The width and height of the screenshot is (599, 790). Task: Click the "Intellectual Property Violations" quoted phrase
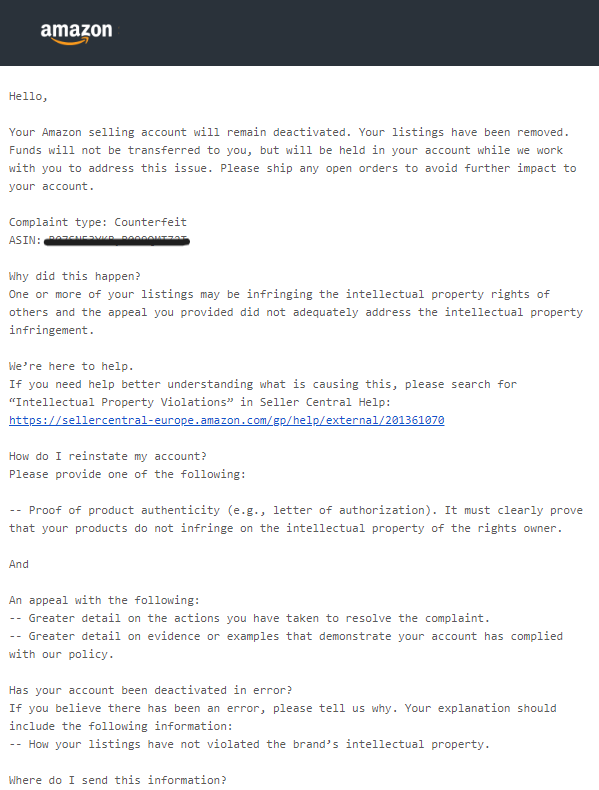(x=121, y=403)
